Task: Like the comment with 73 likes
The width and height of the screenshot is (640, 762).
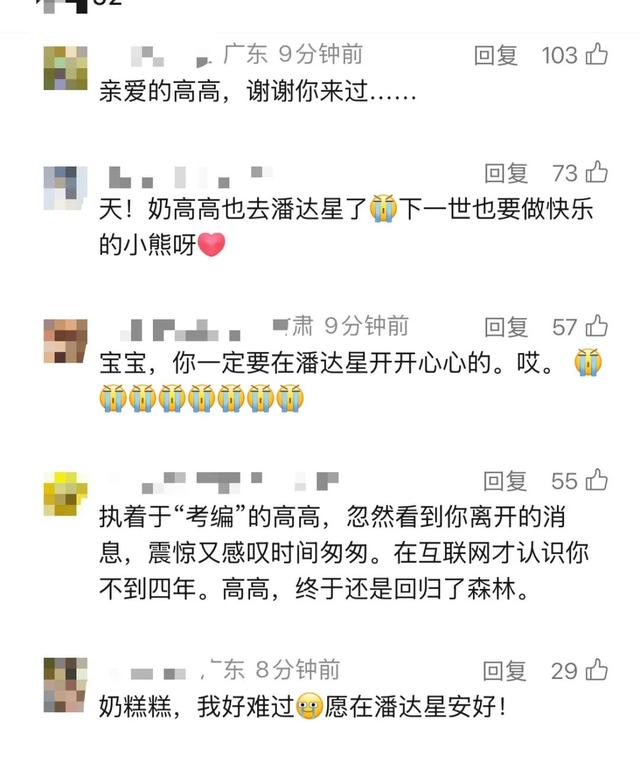Action: (x=597, y=172)
